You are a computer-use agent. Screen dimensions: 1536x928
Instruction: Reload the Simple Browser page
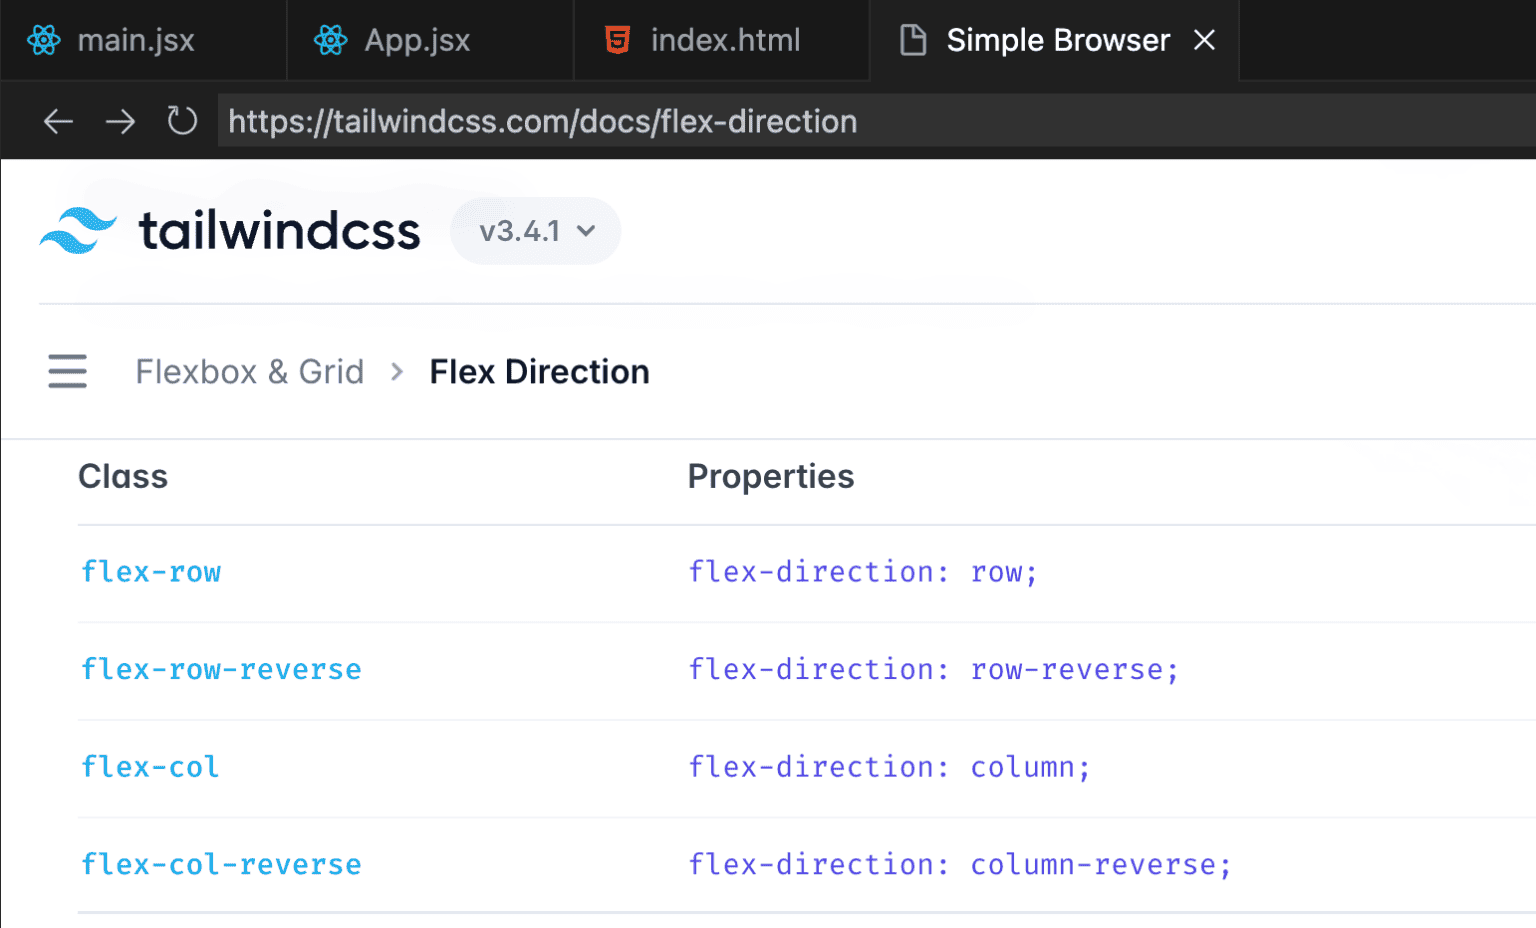[182, 121]
